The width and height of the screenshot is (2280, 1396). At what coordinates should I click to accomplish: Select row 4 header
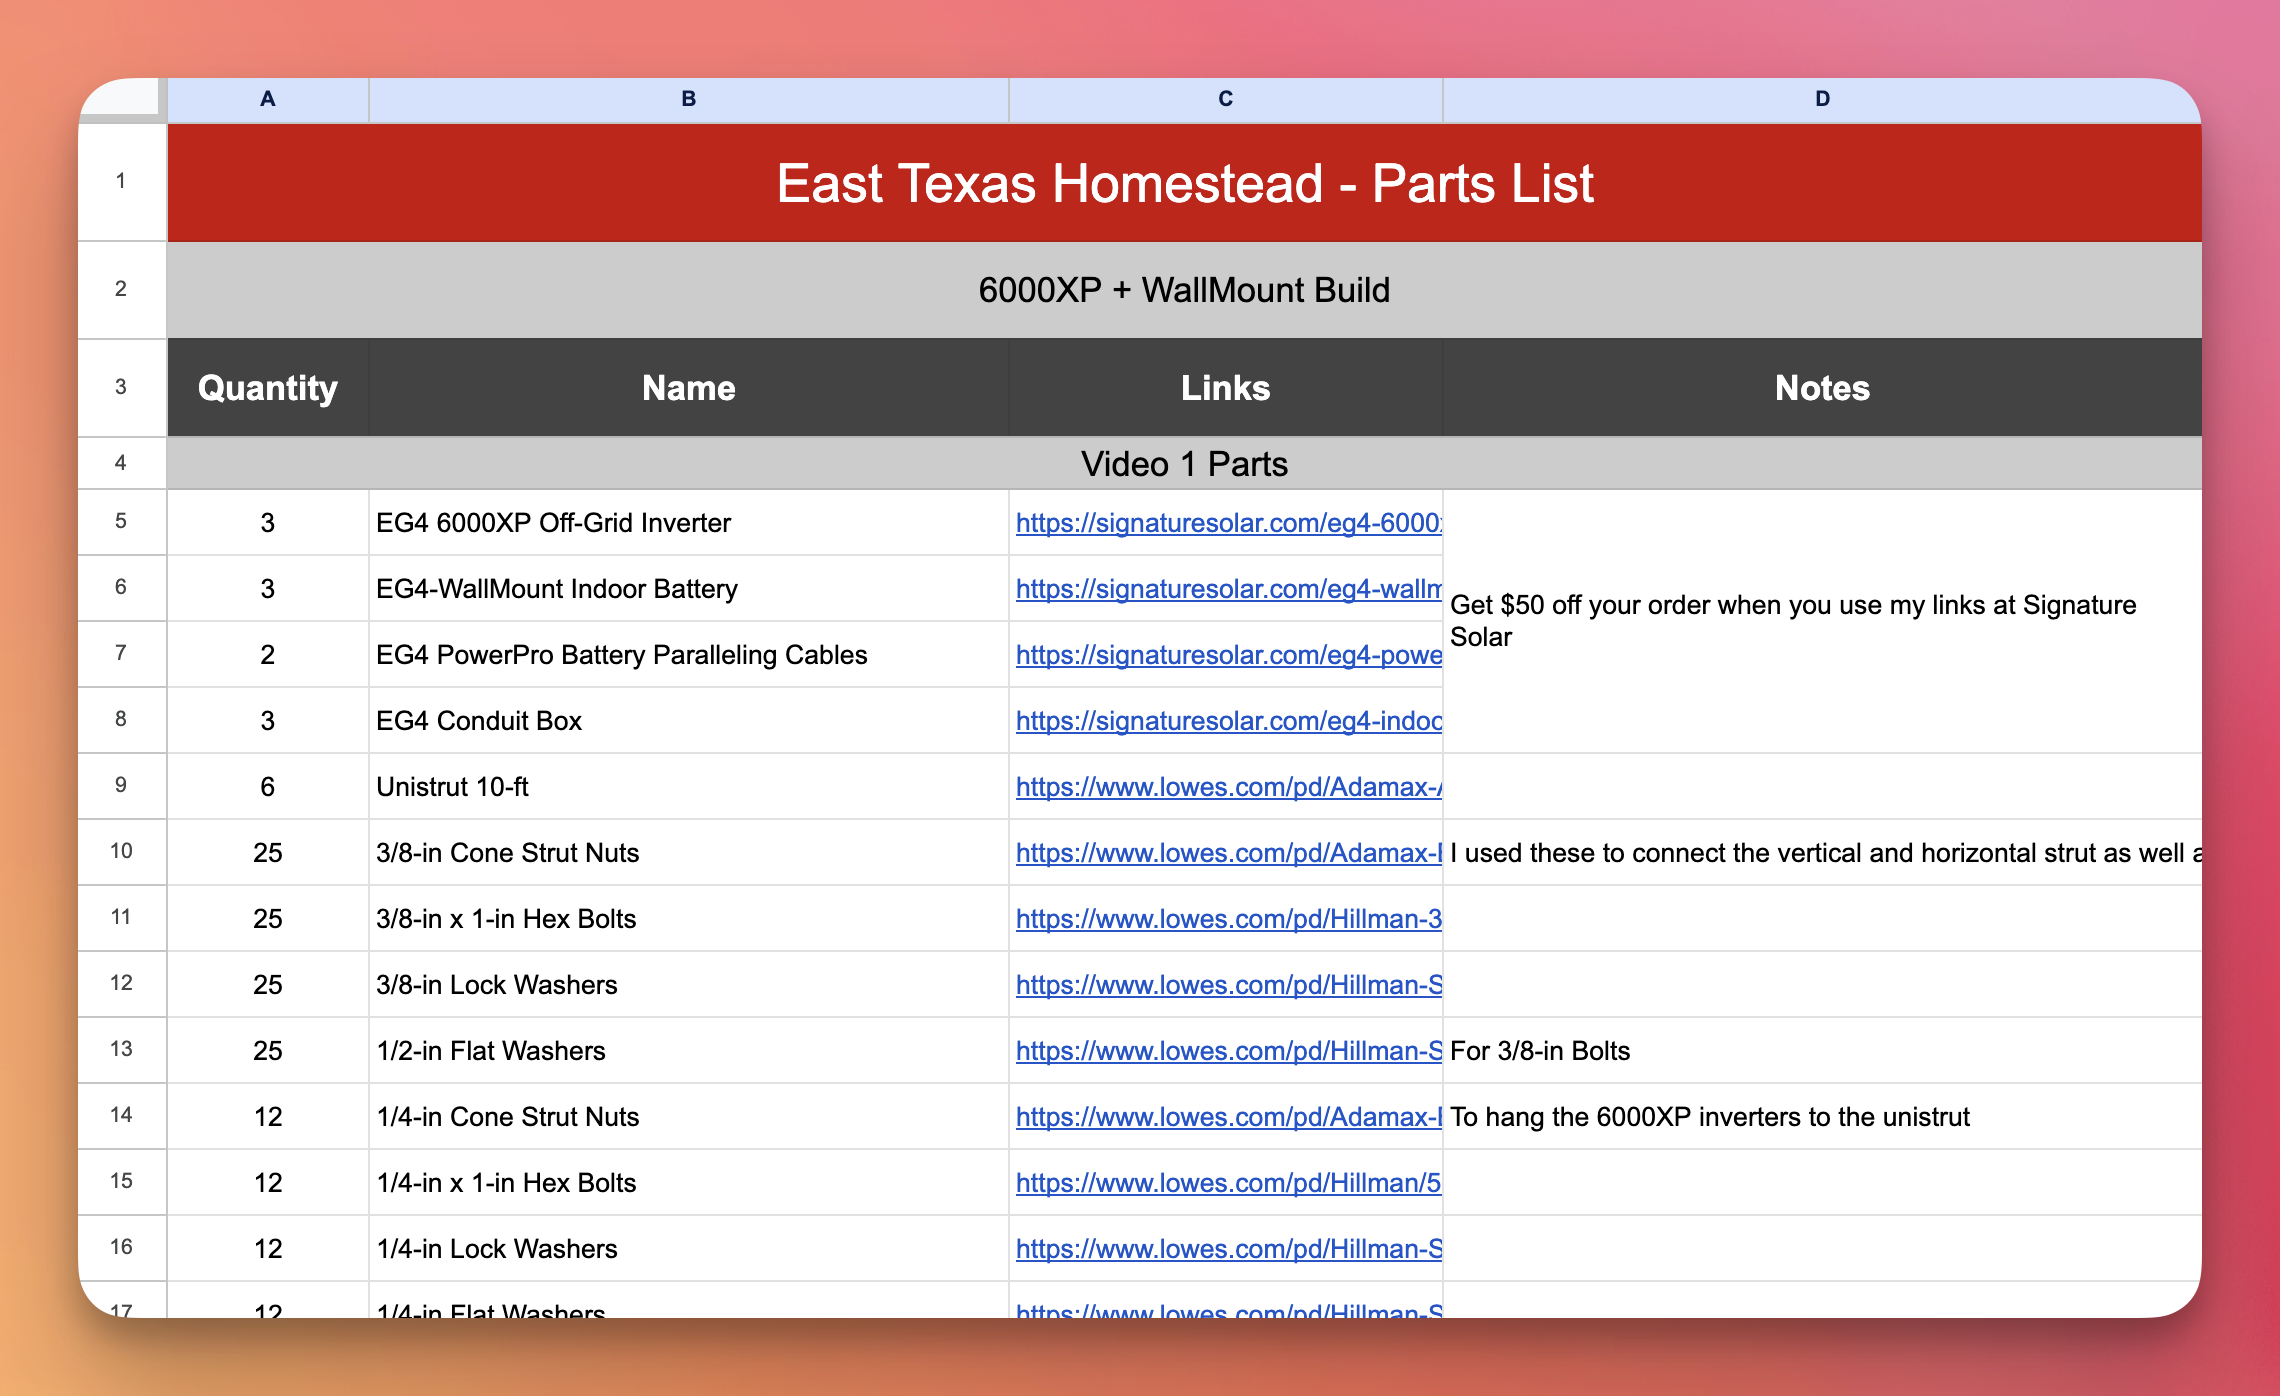pos(121,463)
